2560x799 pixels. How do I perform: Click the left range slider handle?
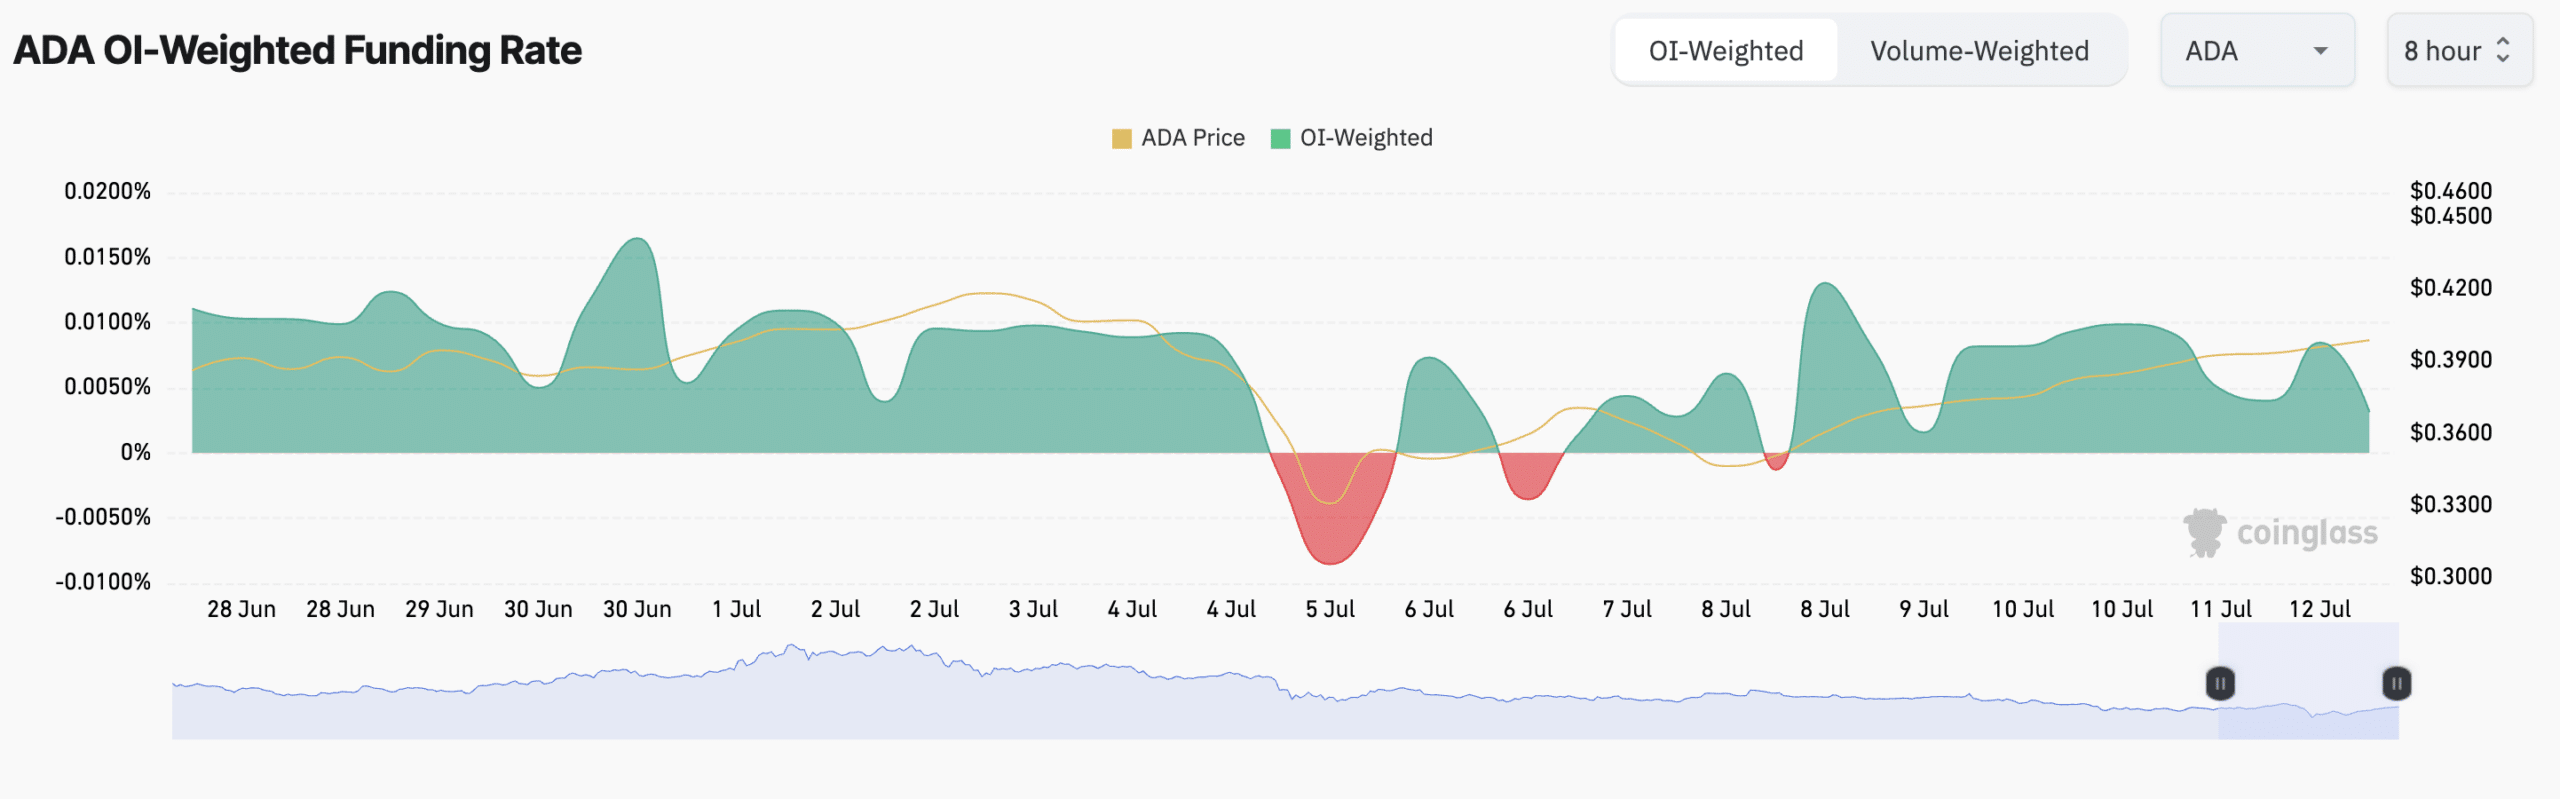(x=2219, y=684)
